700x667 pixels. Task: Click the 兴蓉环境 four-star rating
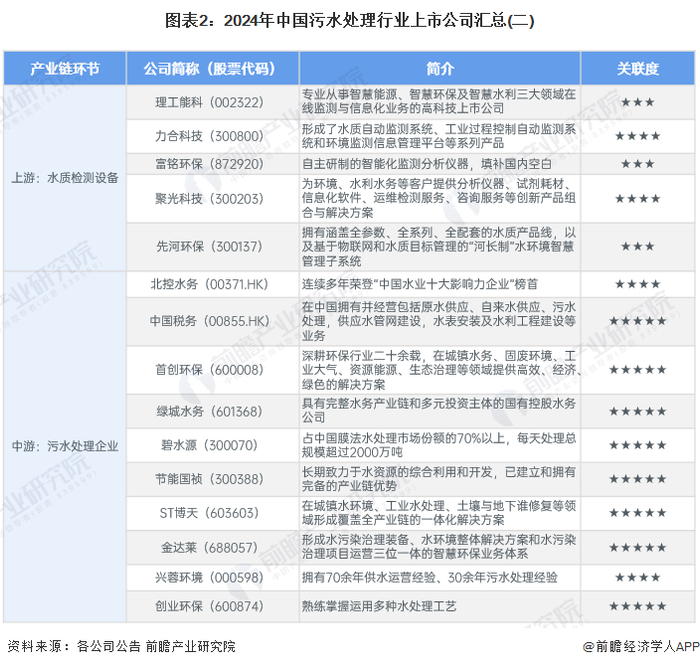coord(638,577)
